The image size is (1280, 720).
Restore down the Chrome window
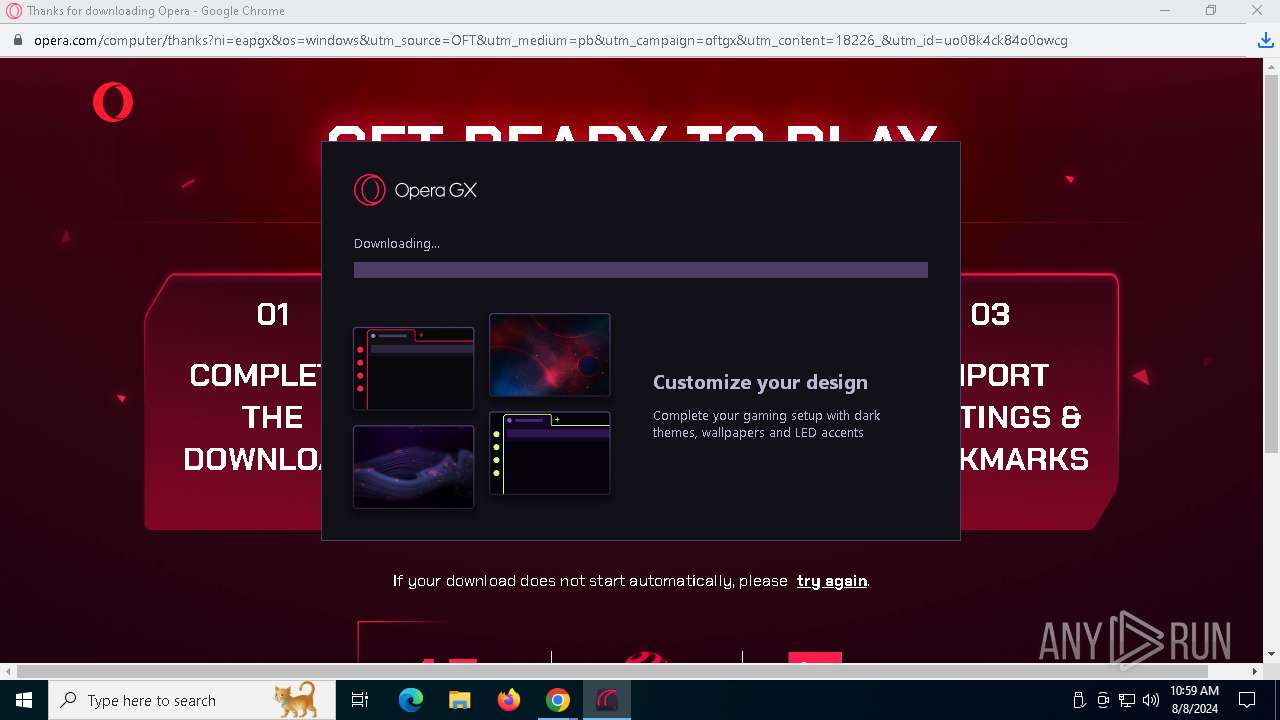1211,11
